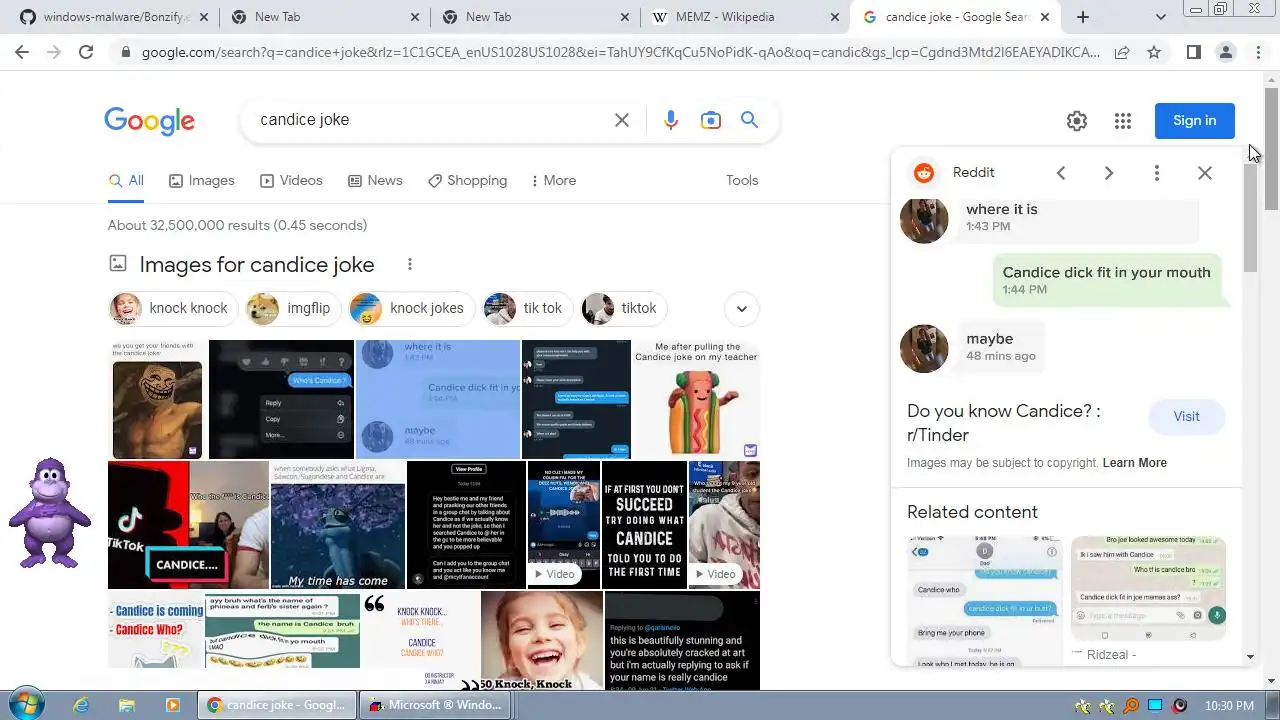Switch to Shopping results tab
The width and height of the screenshot is (1280, 720).
click(467, 181)
